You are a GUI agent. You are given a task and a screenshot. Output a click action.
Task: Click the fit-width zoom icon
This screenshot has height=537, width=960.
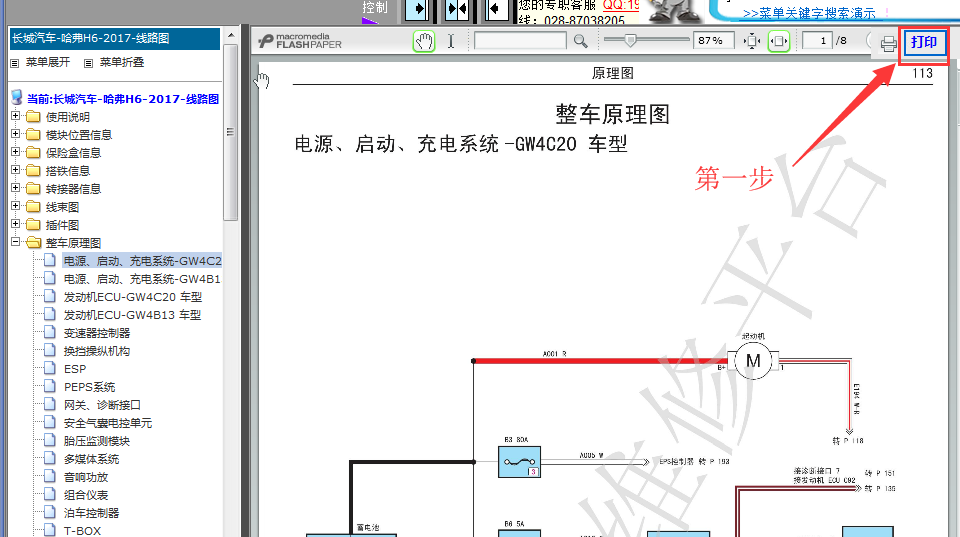(x=779, y=42)
